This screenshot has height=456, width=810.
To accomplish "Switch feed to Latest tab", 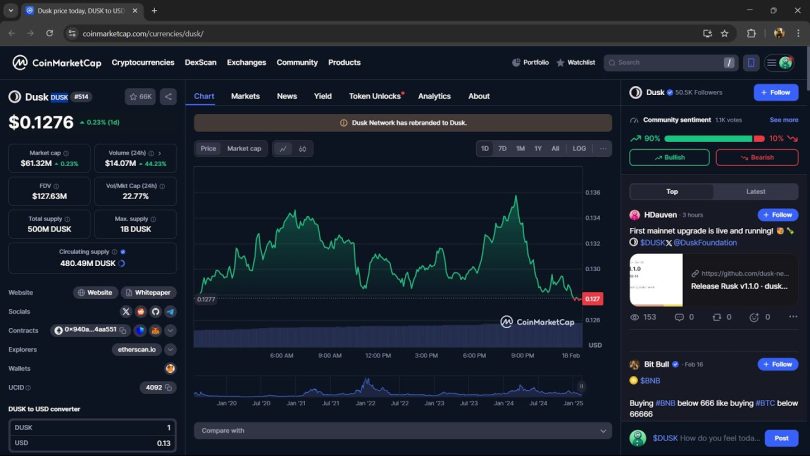I will [x=755, y=192].
